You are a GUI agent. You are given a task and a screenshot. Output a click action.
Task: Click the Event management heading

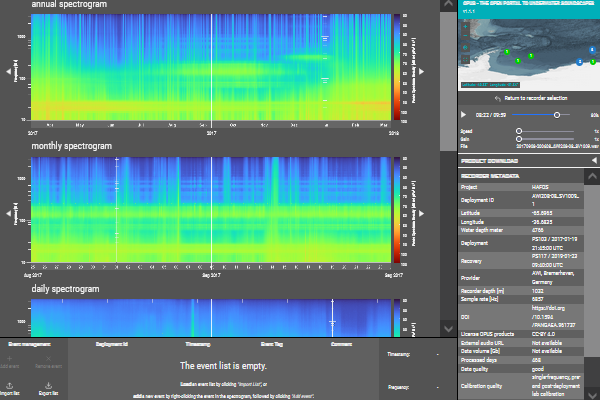29,344
